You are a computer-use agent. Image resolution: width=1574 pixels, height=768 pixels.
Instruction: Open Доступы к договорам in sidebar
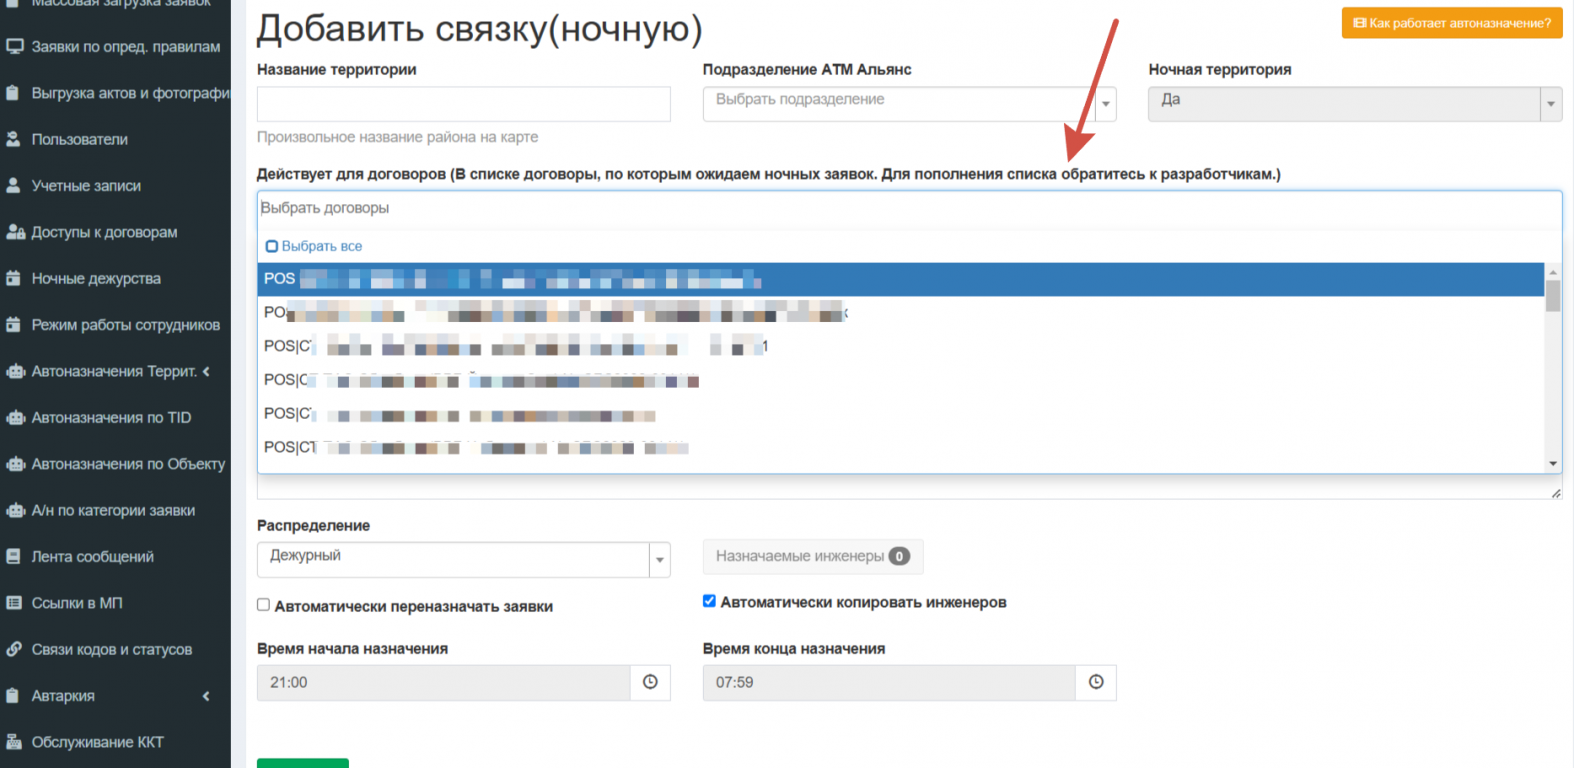pyautogui.click(x=104, y=232)
